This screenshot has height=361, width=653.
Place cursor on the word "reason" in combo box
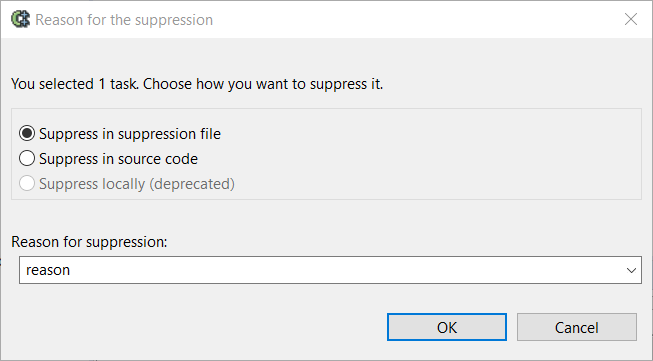pos(48,270)
